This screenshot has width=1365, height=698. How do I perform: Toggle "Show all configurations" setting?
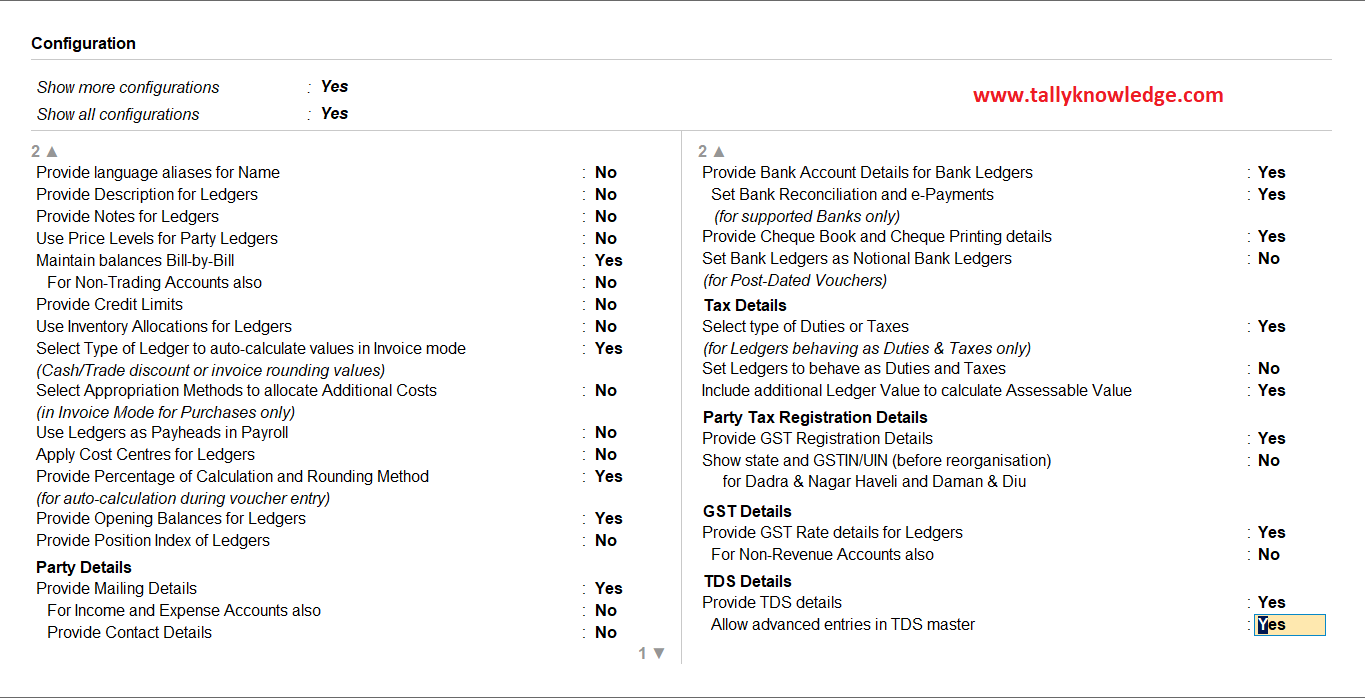tap(334, 113)
